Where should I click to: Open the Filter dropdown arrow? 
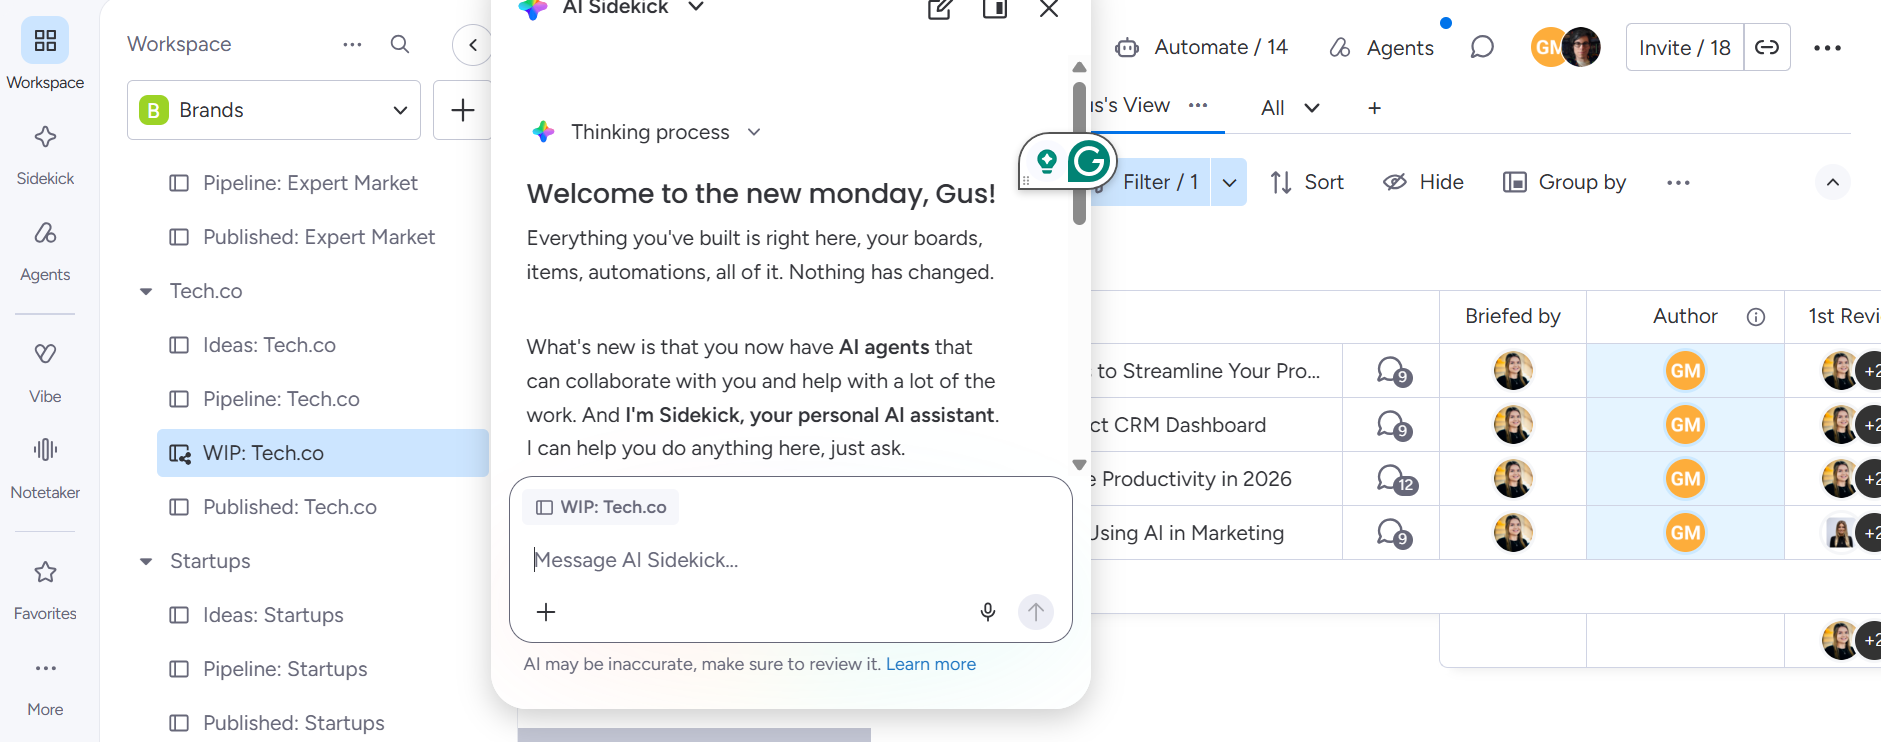1229,182
